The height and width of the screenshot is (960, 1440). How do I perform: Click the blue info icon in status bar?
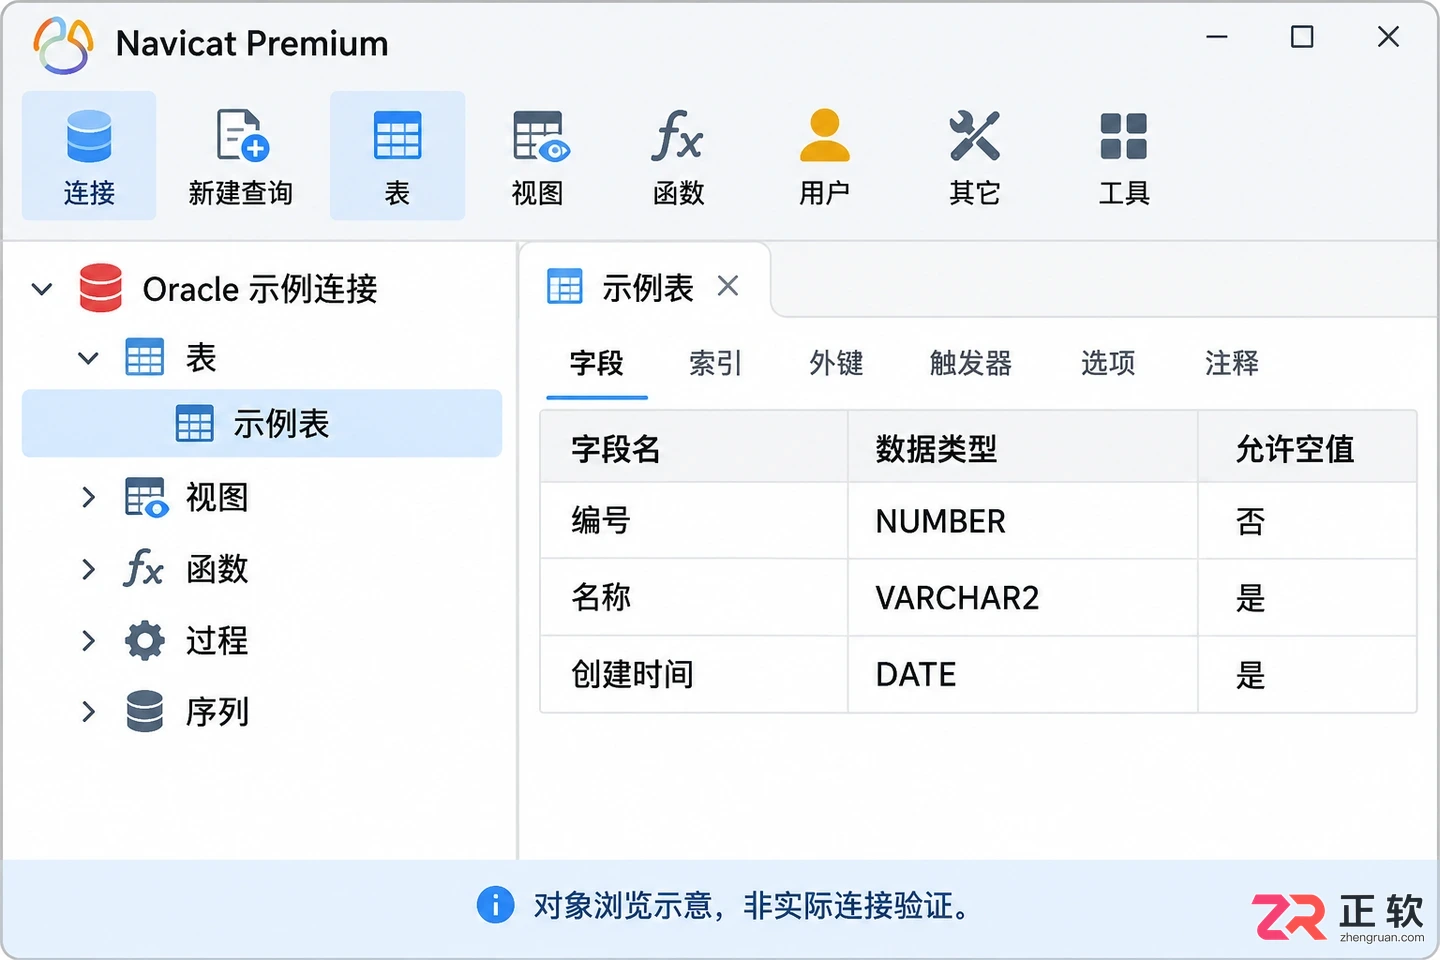click(x=495, y=905)
